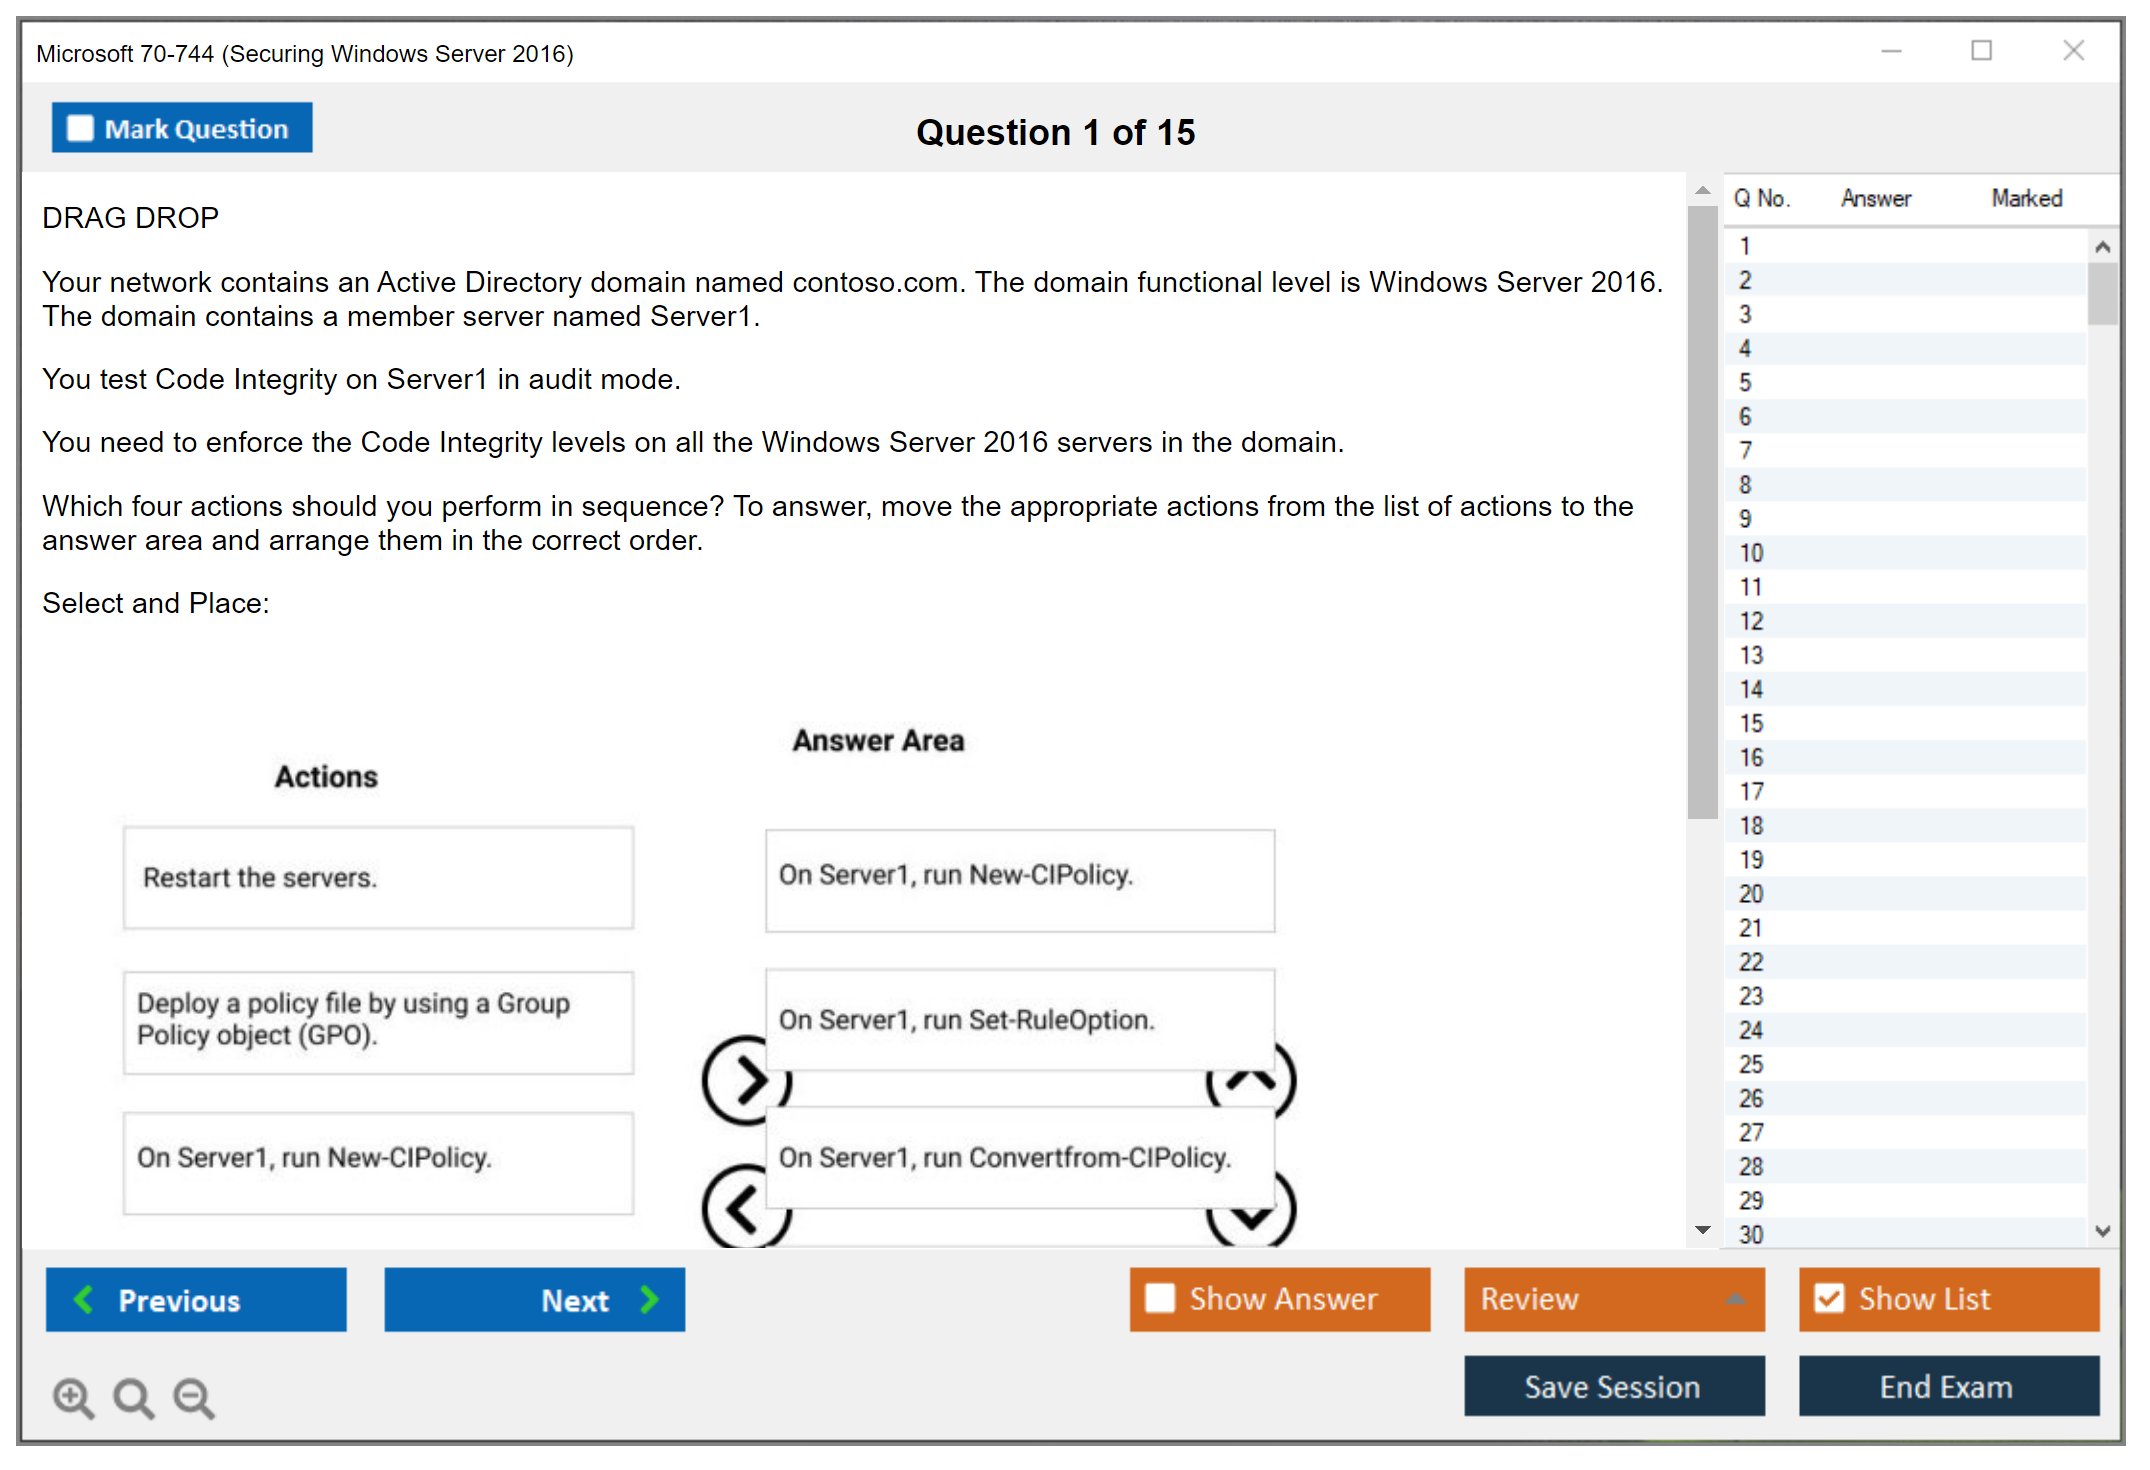Select question 10 in the list
2150x1470 pixels.
tap(1751, 553)
